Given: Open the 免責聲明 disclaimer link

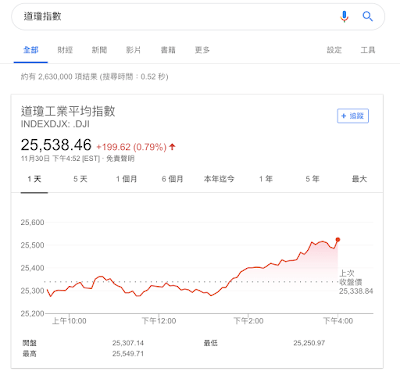Looking at the screenshot, I should tap(120, 159).
